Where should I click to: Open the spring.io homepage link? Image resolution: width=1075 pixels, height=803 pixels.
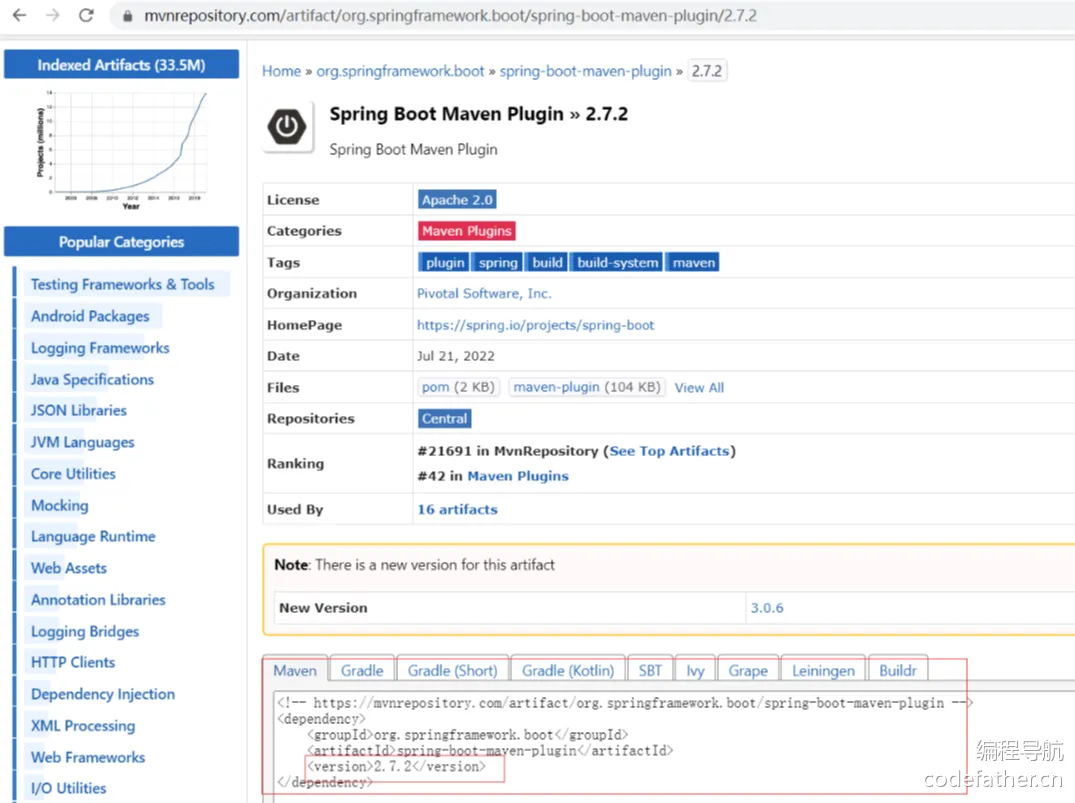[535, 325]
